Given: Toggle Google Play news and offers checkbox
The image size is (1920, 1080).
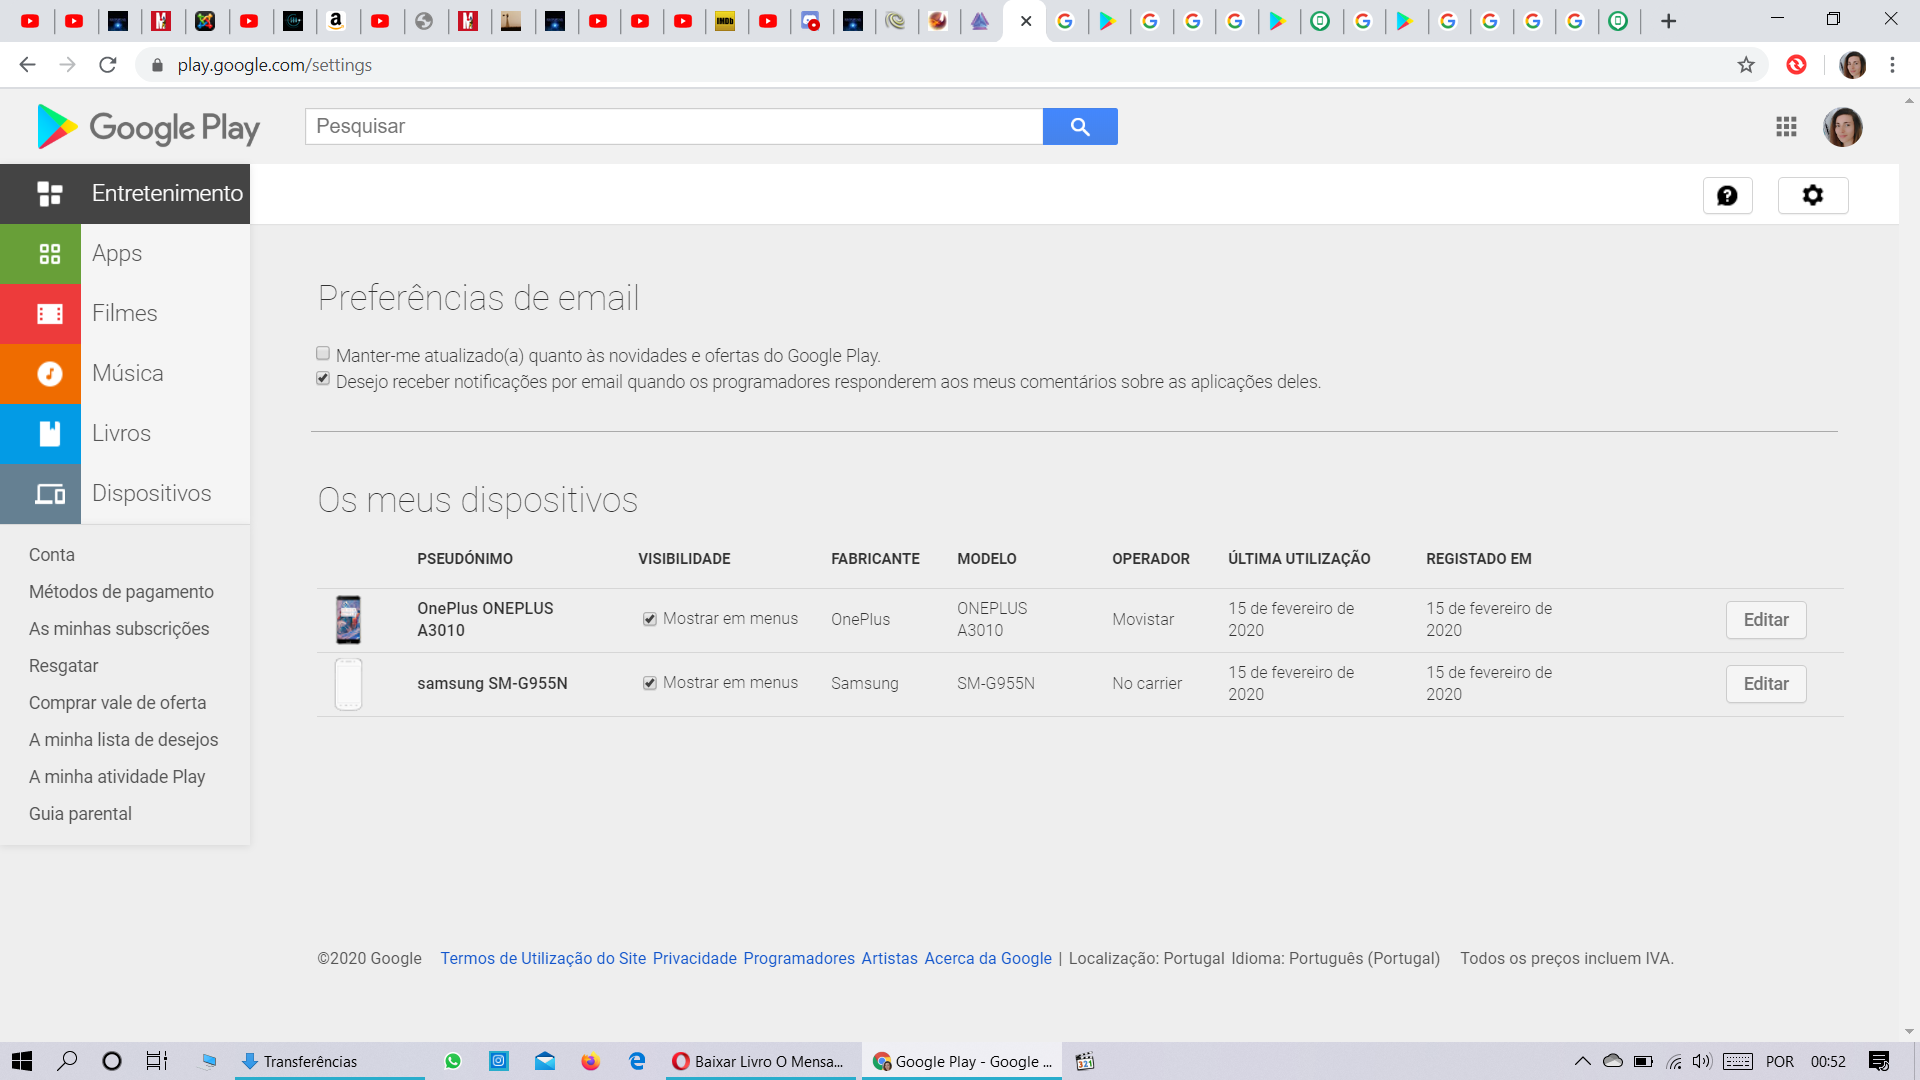Looking at the screenshot, I should click(x=322, y=352).
